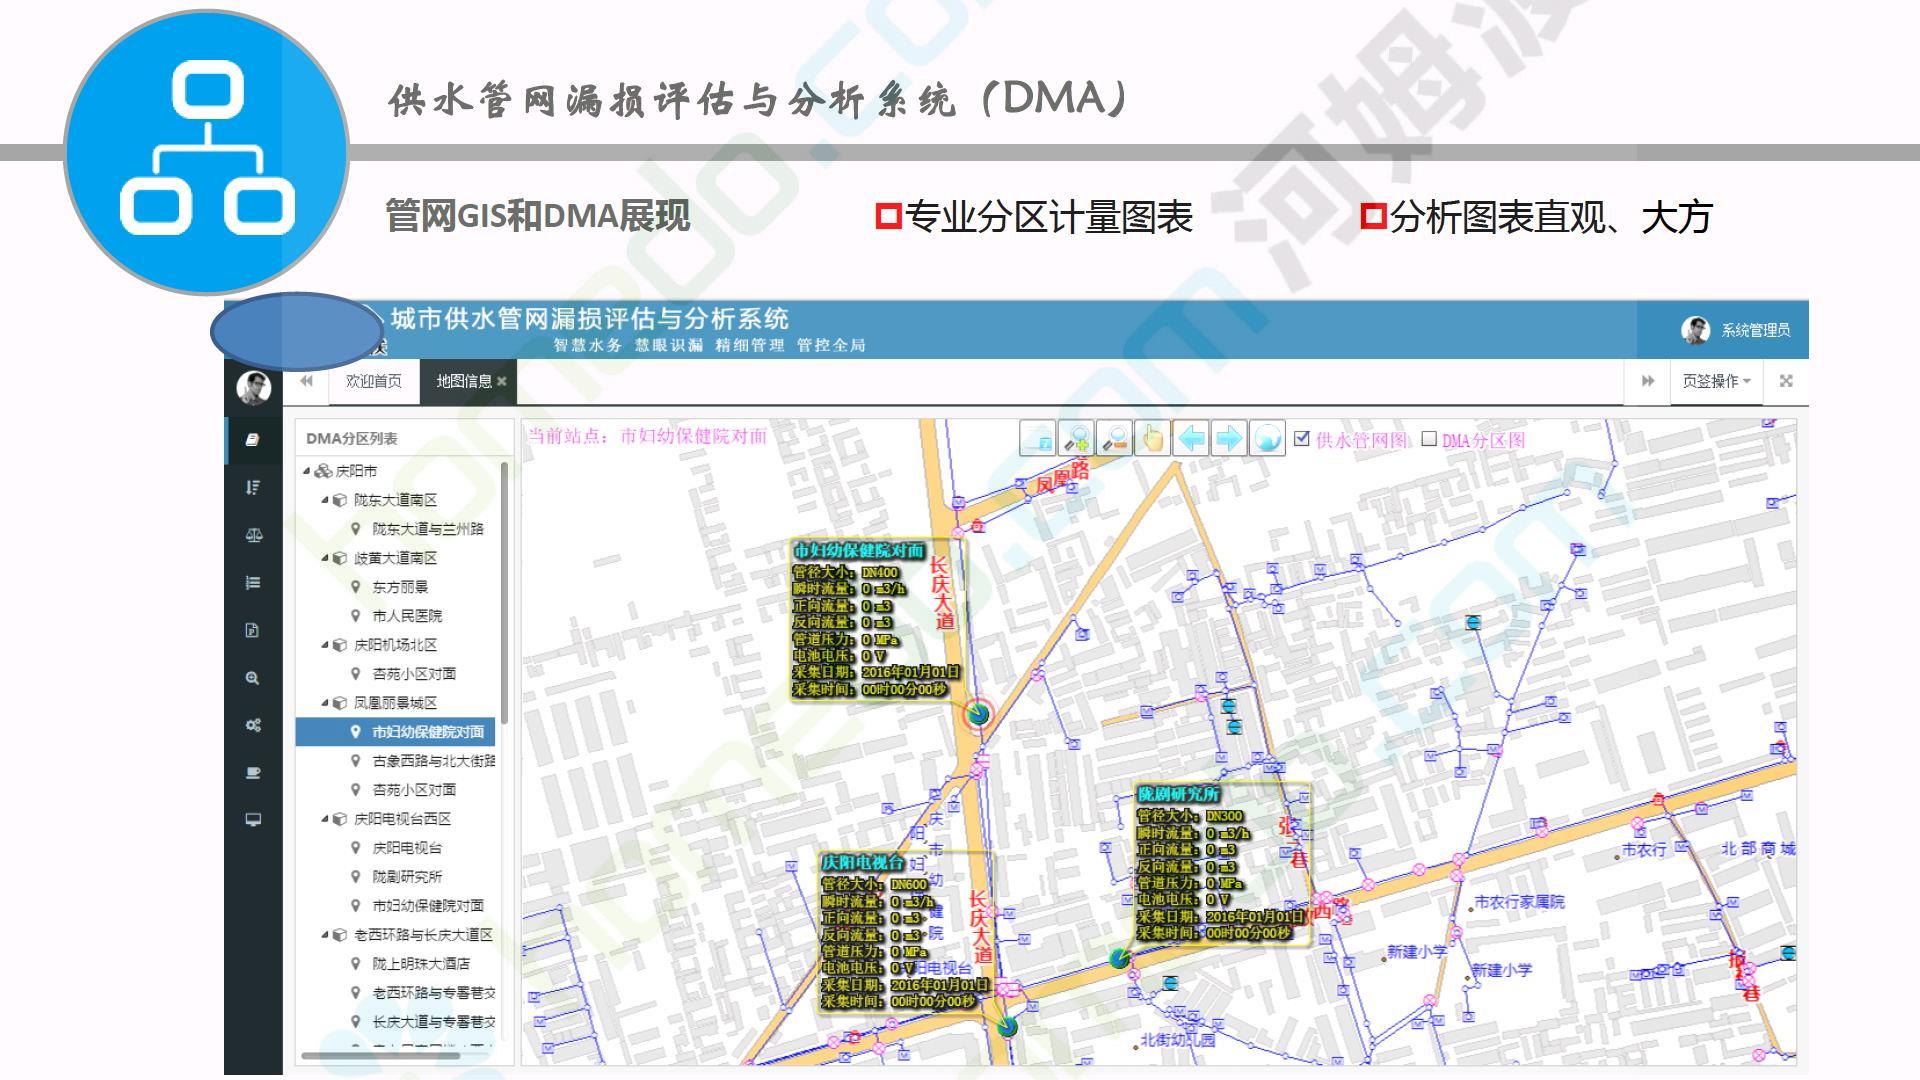Screen dimensions: 1920x1080
Task: Collapse the 岐黄大道南区 tree node
Action: 325,558
